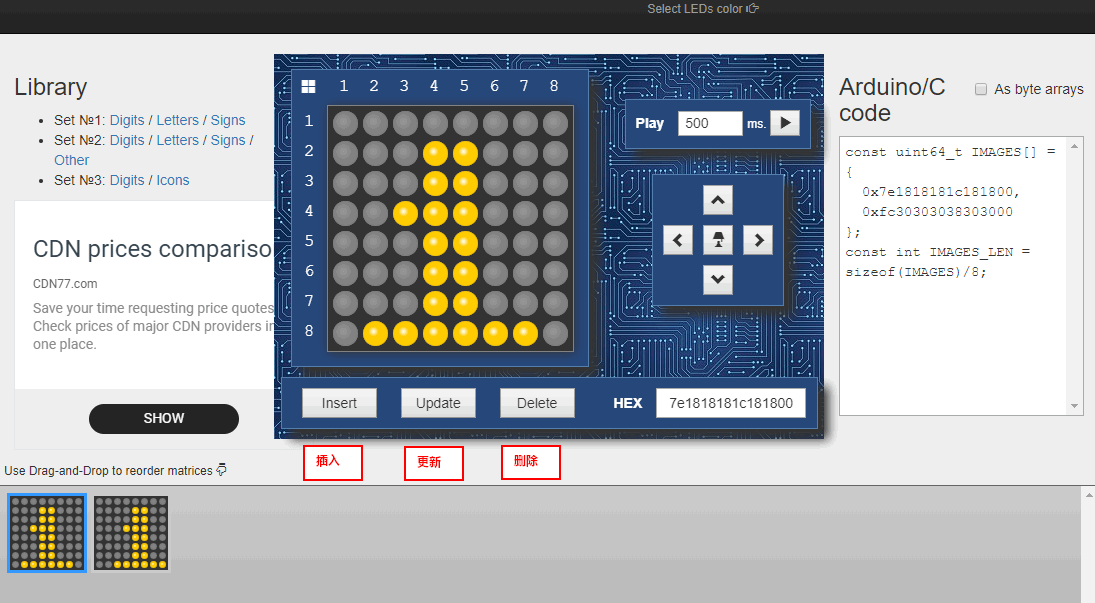Click the Insert button
The width and height of the screenshot is (1095, 603).
click(339, 402)
